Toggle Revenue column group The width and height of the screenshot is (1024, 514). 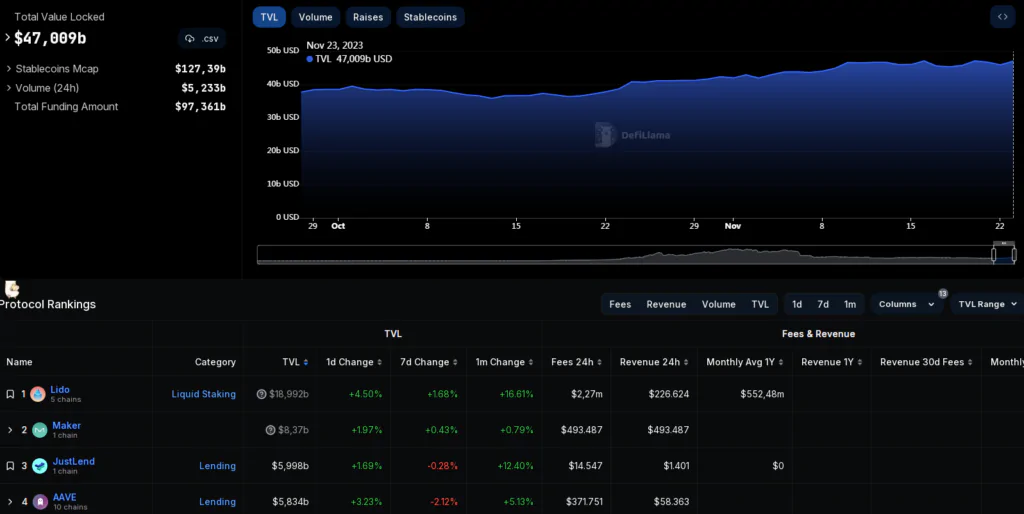pos(666,304)
